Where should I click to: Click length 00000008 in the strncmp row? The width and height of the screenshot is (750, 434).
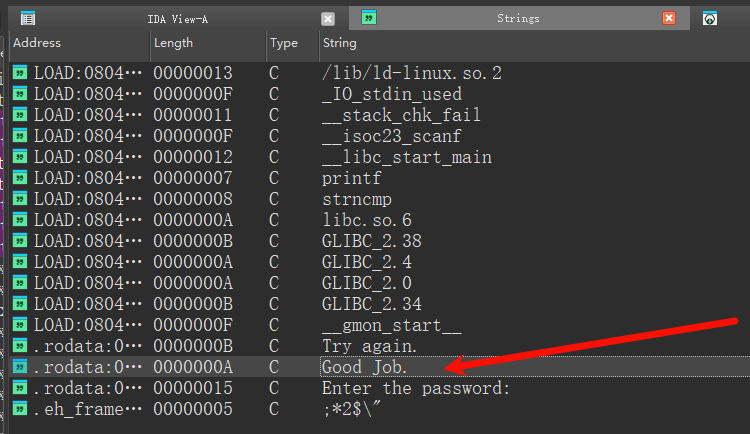[x=193, y=200]
